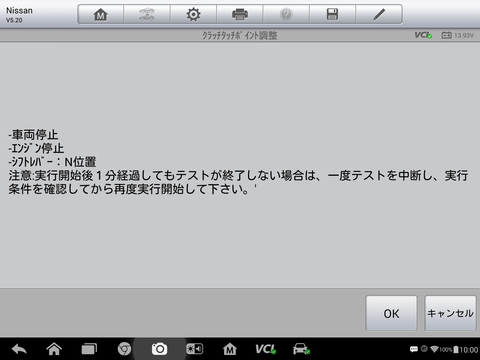
Task: Click the printer icon
Action: 240,14
